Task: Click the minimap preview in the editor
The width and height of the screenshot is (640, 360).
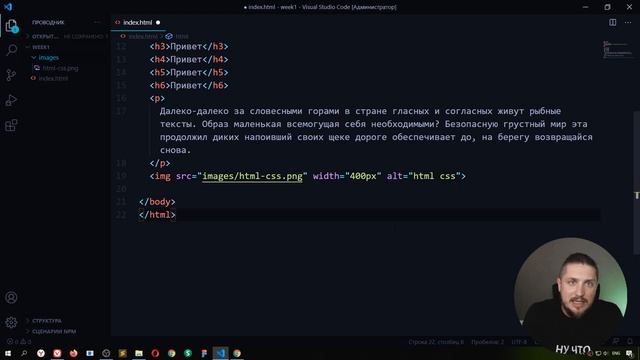Action: pyautogui.click(x=618, y=49)
